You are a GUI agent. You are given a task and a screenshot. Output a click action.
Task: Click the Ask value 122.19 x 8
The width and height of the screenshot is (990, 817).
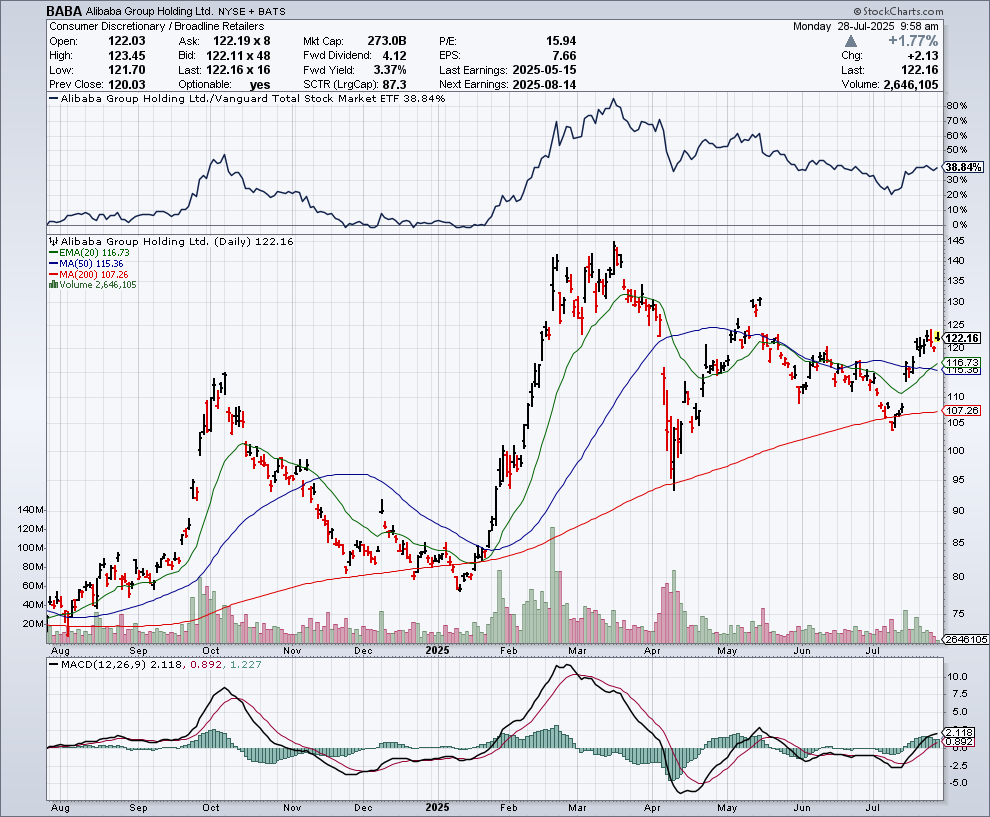241,41
